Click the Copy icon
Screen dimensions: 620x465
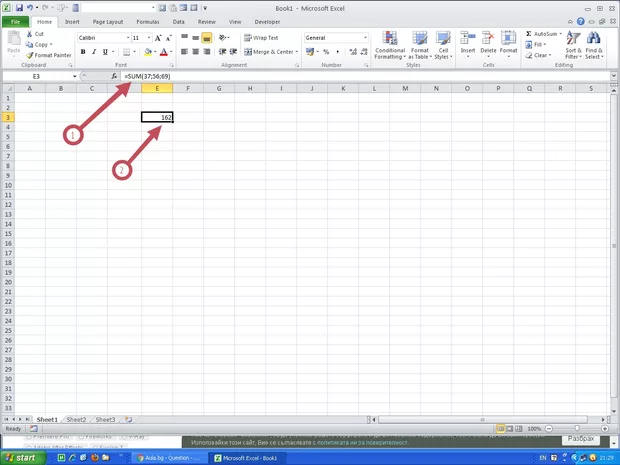coord(29,45)
